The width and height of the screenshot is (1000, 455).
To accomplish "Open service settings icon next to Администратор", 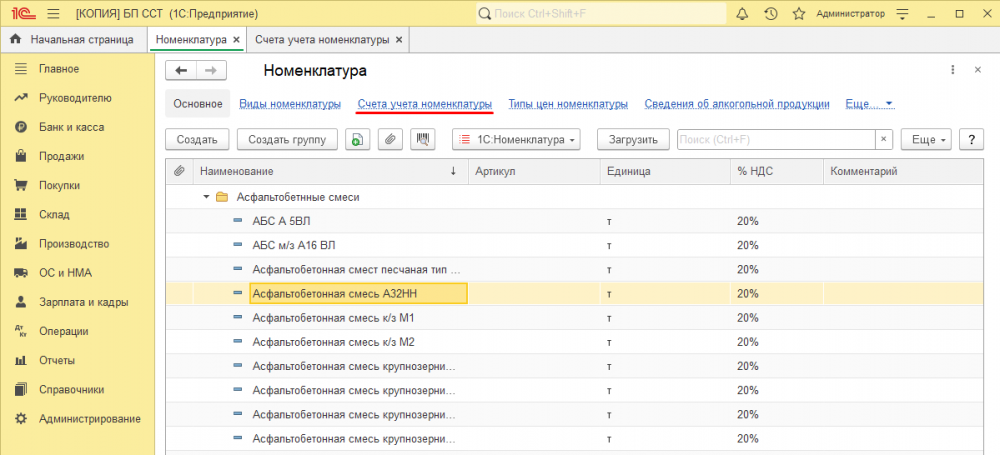I will 902,13.
